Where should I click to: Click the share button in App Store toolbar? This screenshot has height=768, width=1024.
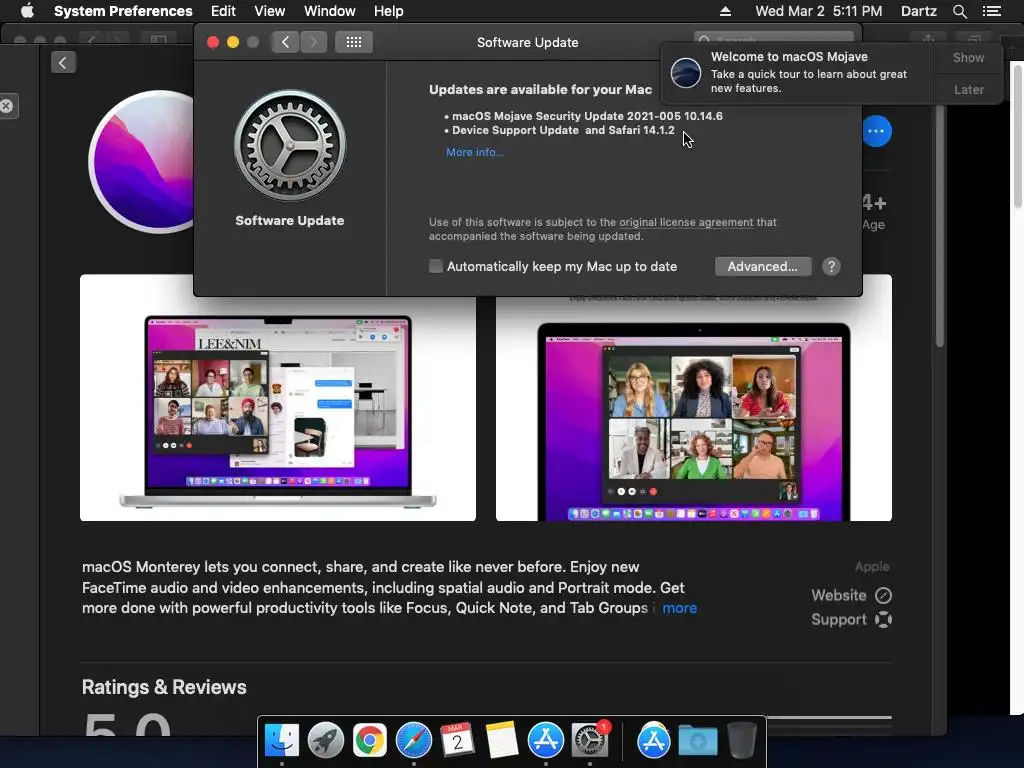[x=929, y=39]
